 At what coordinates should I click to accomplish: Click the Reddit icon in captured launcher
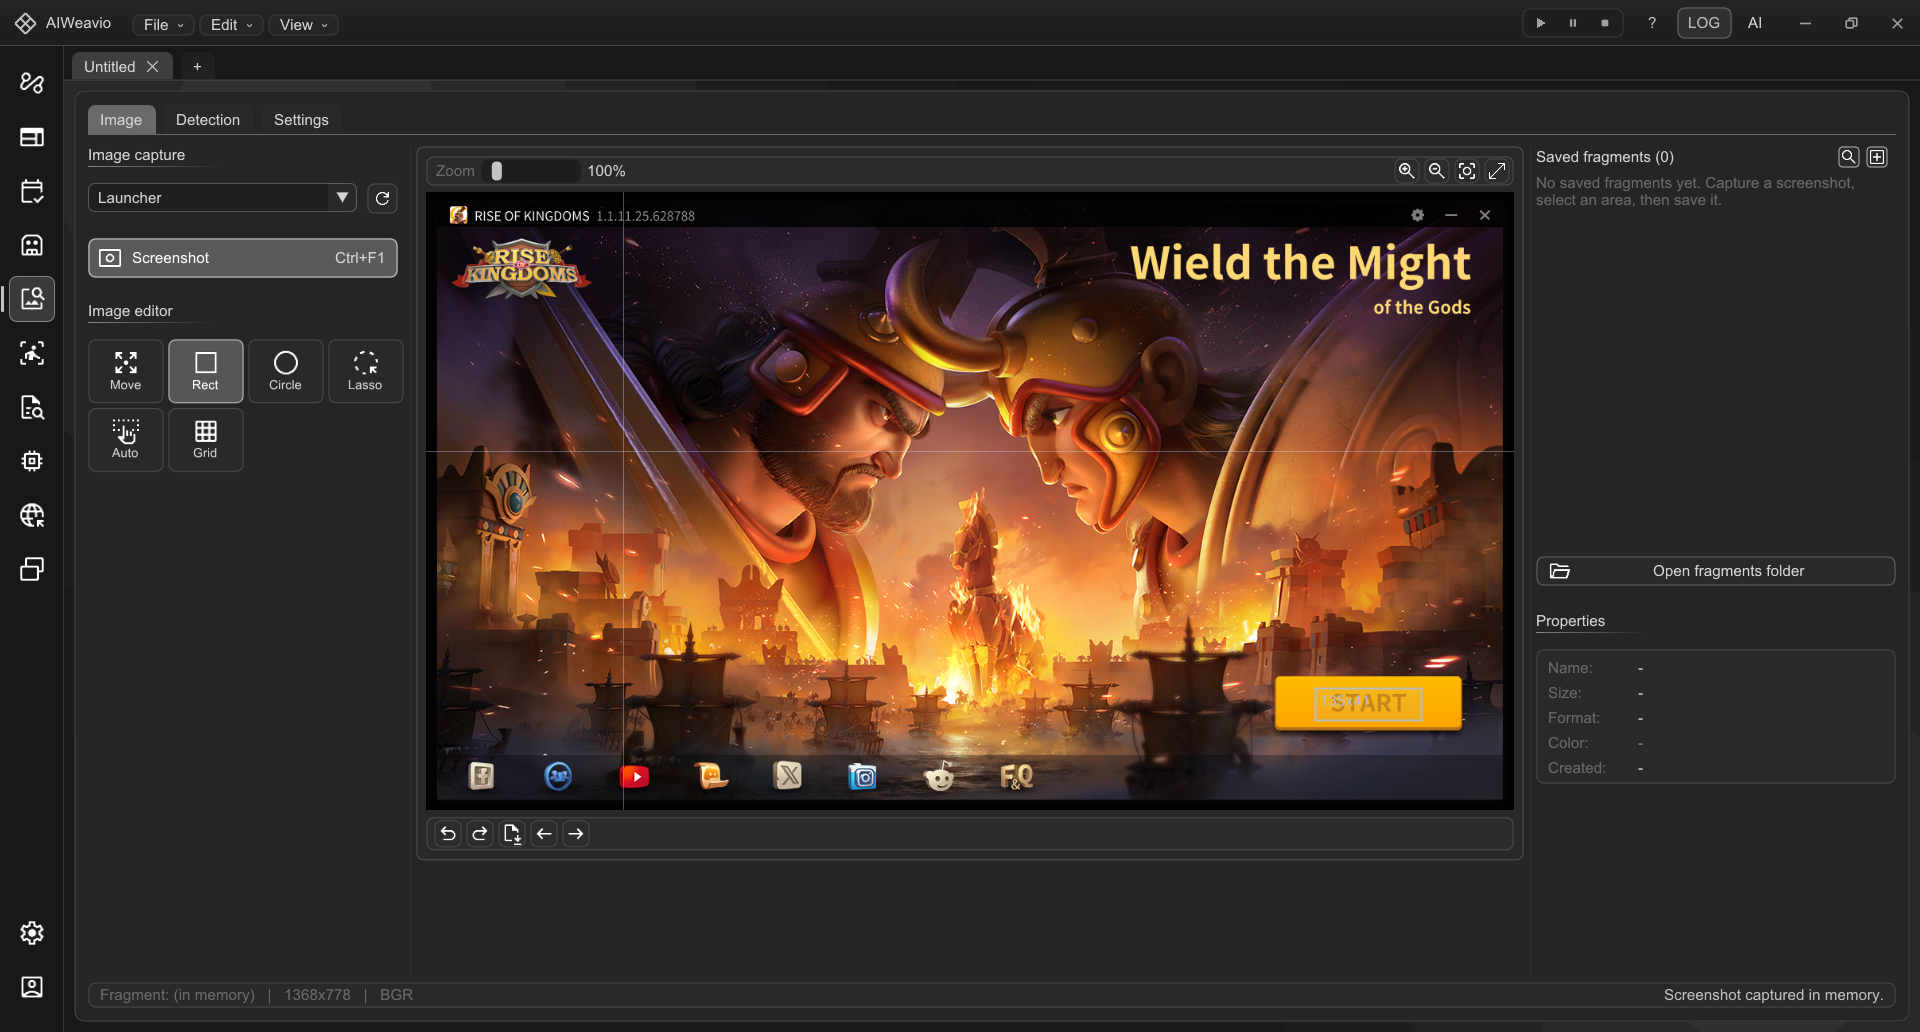coord(939,776)
